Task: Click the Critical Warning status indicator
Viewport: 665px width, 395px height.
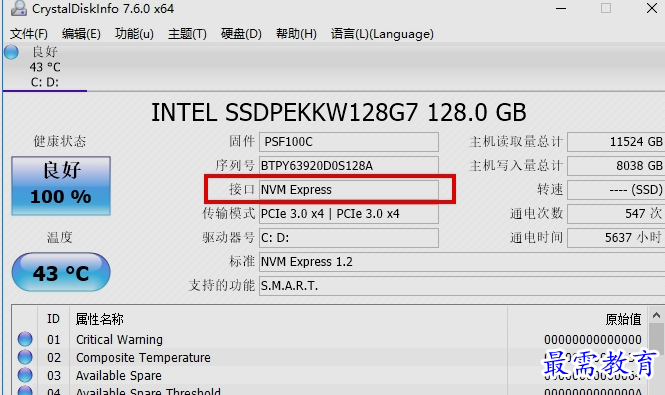Action: 25,339
